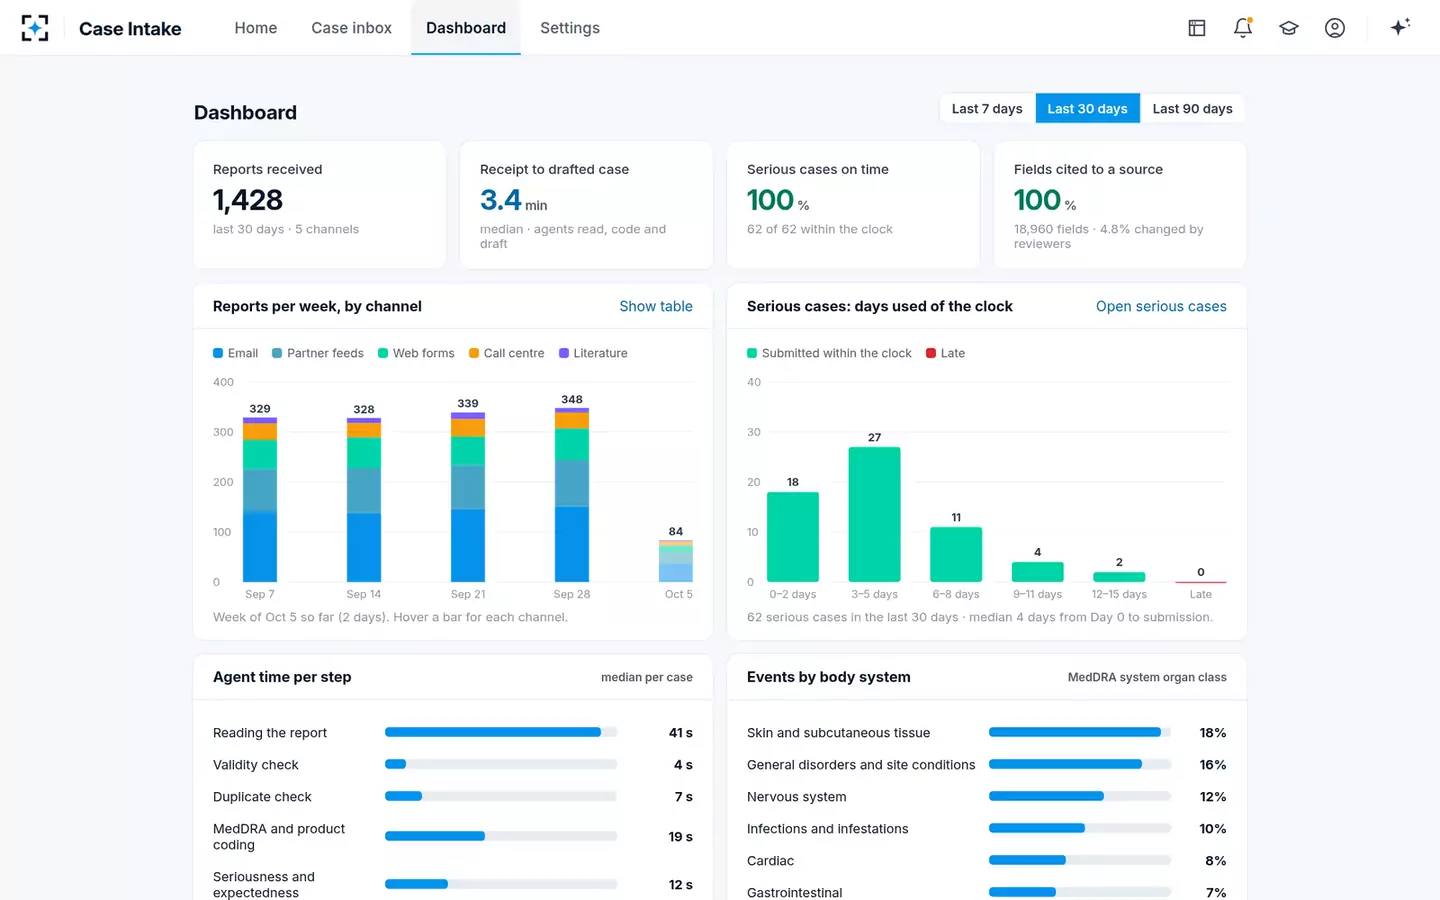The image size is (1440, 900).
Task: Select the Last 30 days range
Action: [x=1087, y=109]
